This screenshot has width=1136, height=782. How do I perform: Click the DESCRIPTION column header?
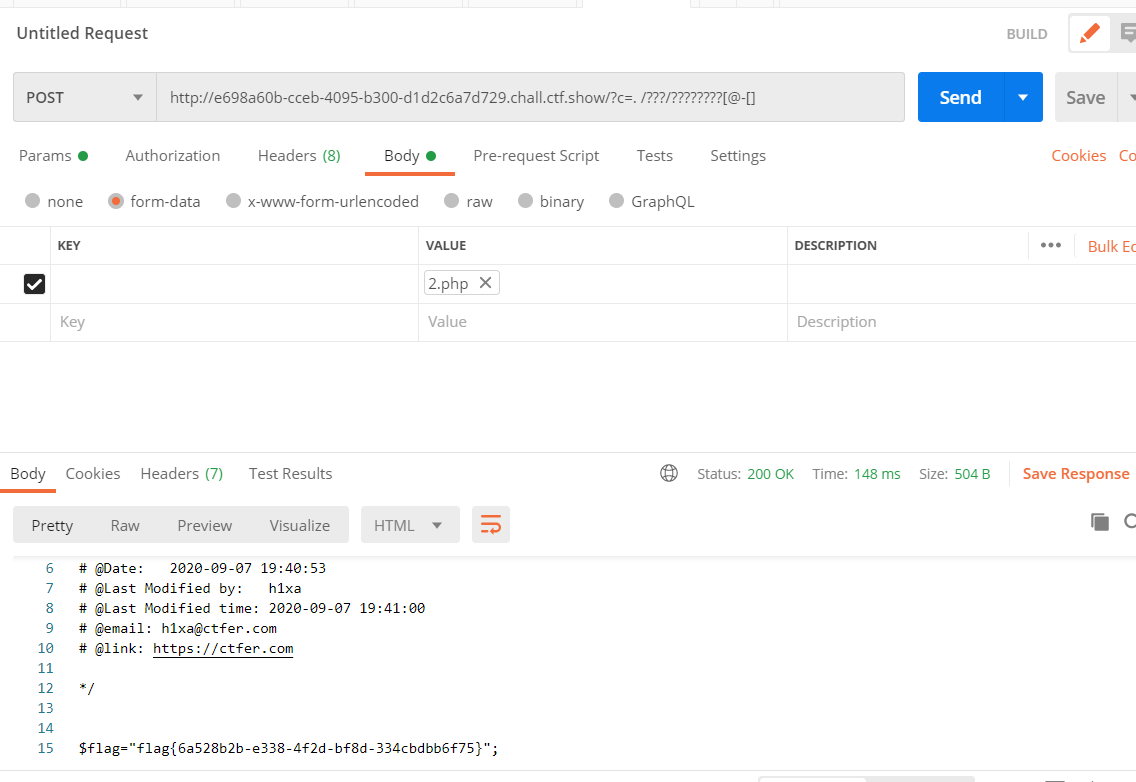[x=835, y=246]
